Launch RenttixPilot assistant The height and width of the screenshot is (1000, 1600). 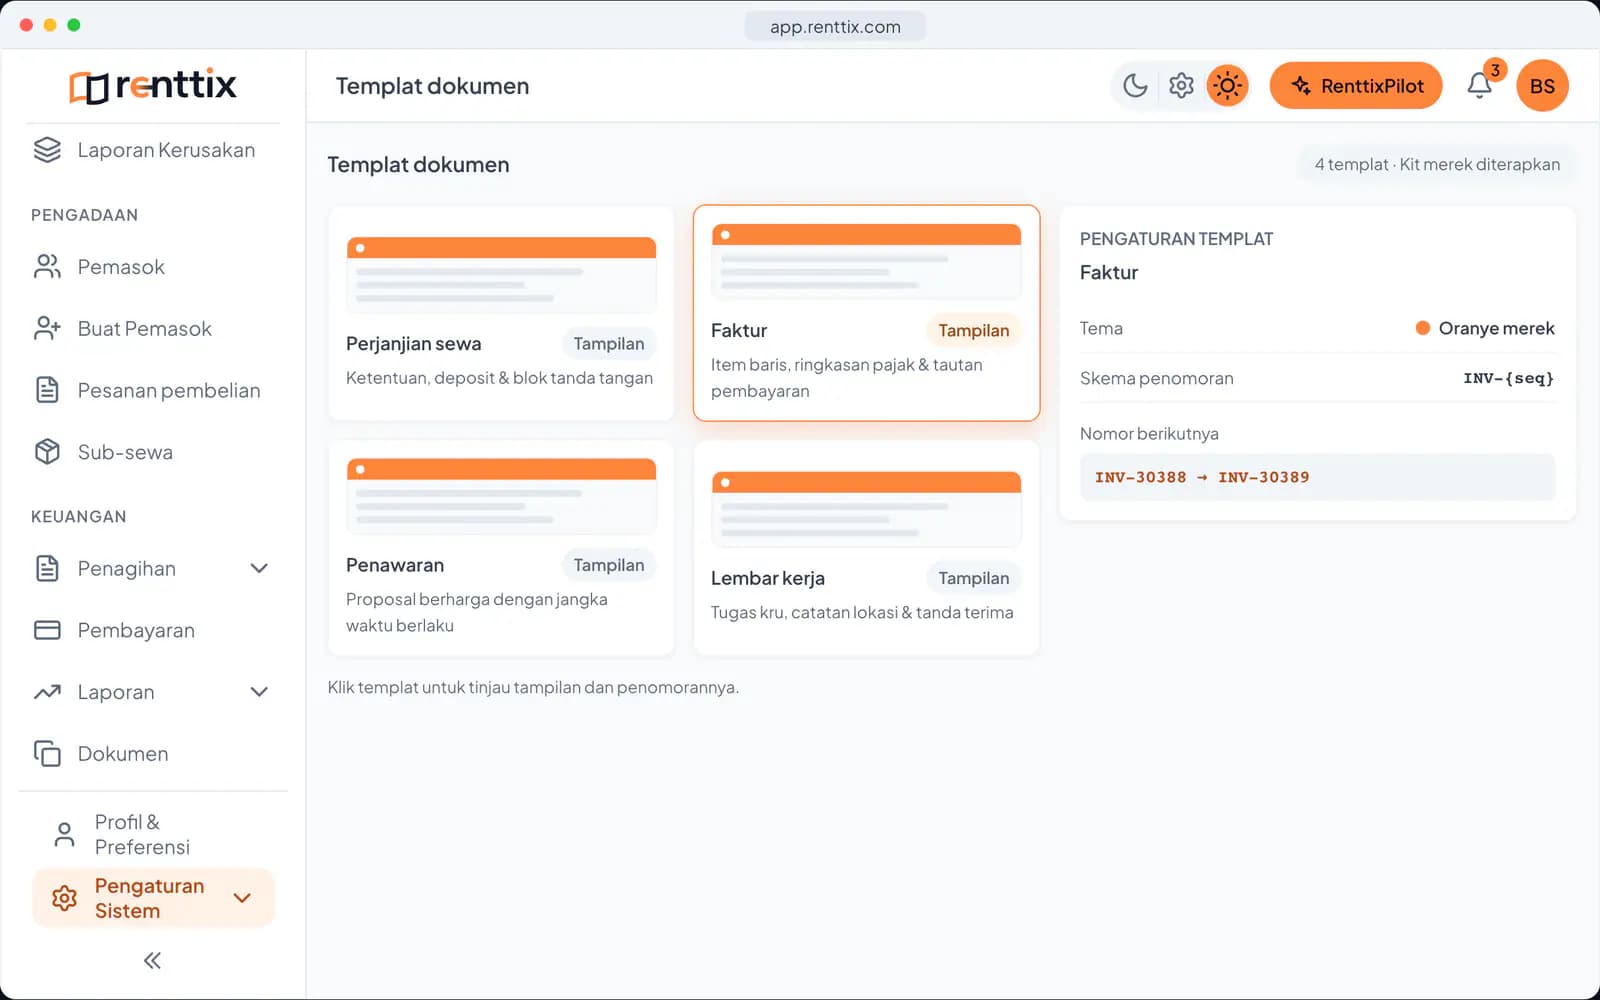pyautogui.click(x=1356, y=86)
